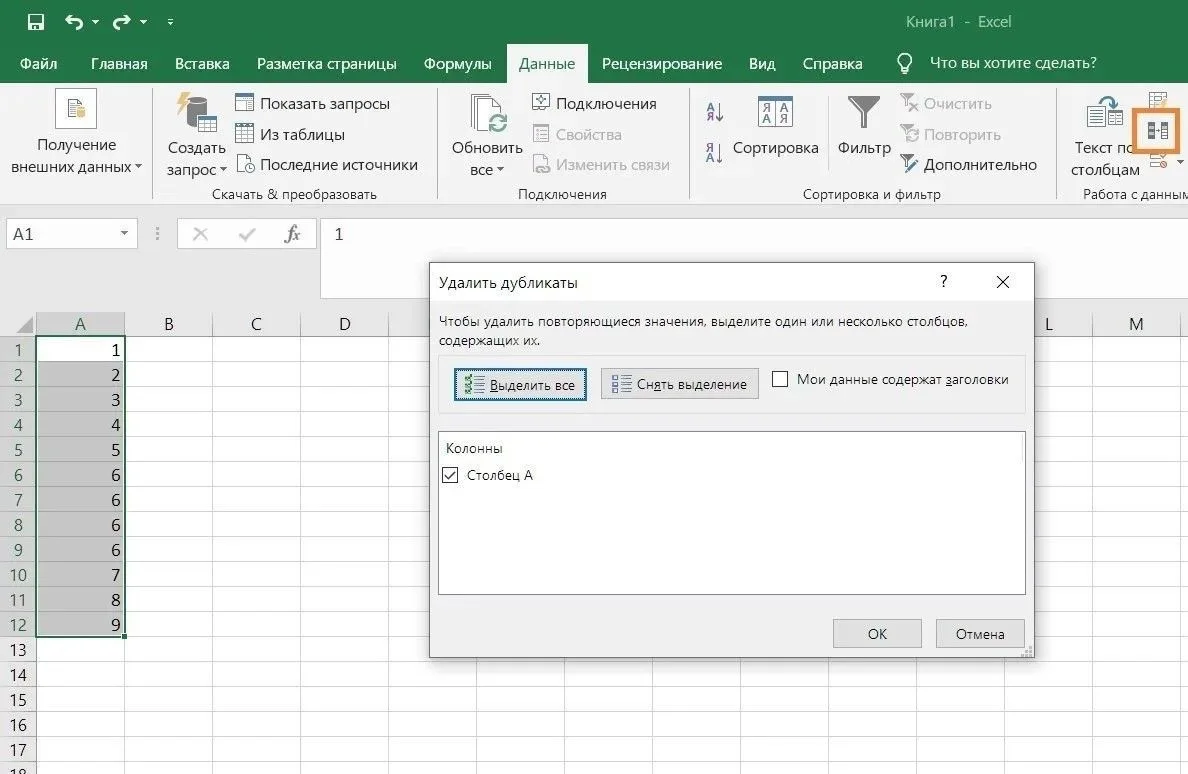Click the Undo arrow icon
The image size is (1188, 774).
click(x=74, y=22)
